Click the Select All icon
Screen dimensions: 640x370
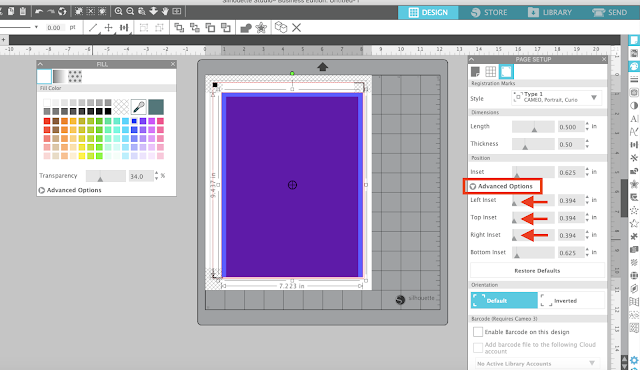pos(79,11)
